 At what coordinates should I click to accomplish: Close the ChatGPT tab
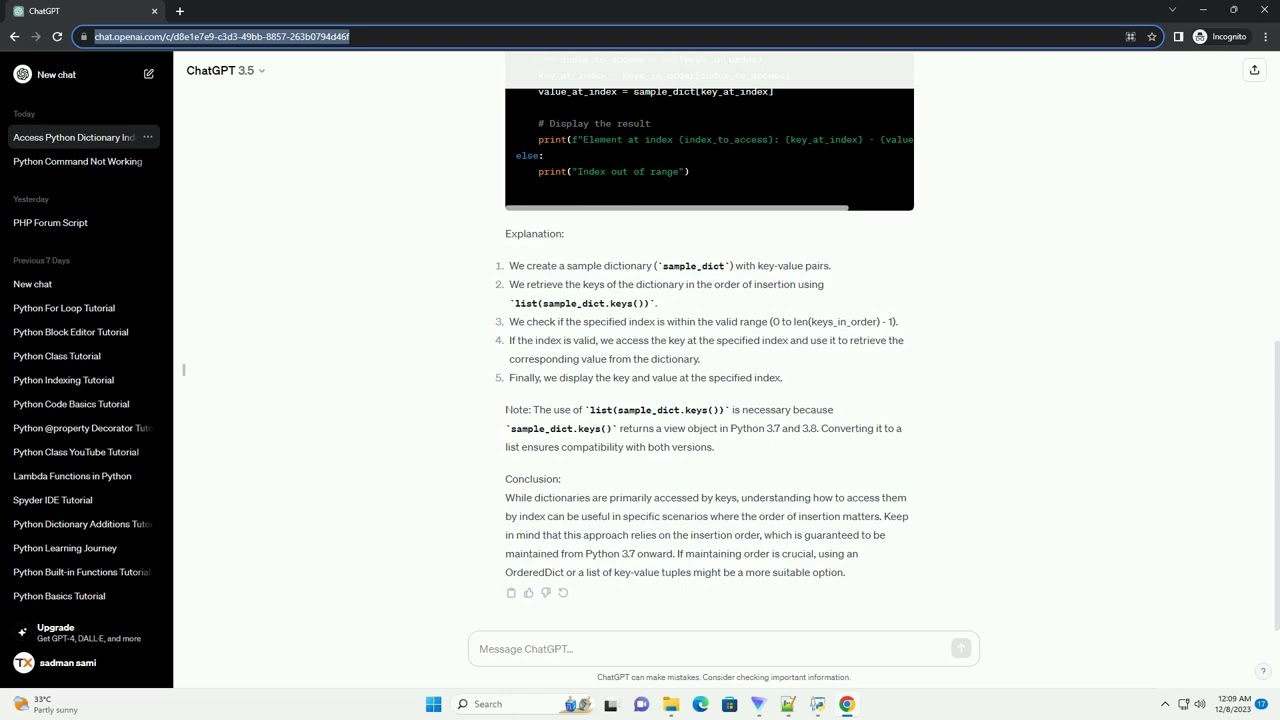click(154, 11)
